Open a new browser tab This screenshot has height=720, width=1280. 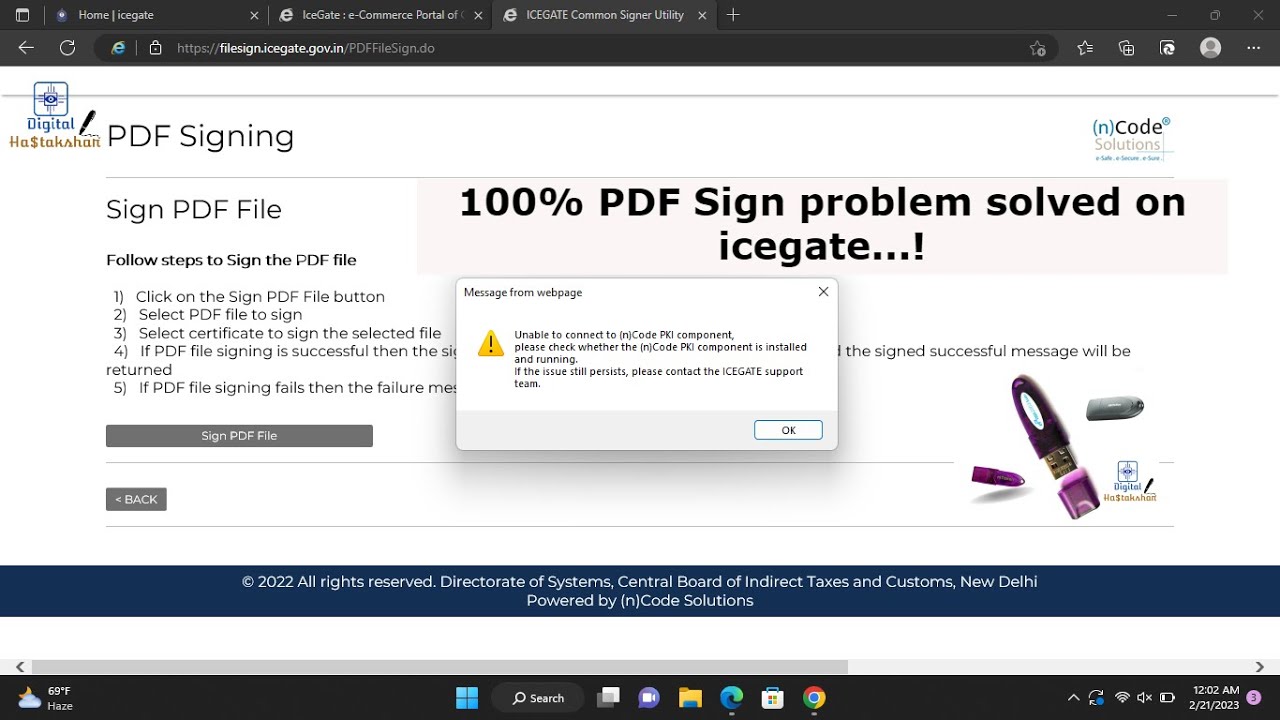pyautogui.click(x=733, y=15)
